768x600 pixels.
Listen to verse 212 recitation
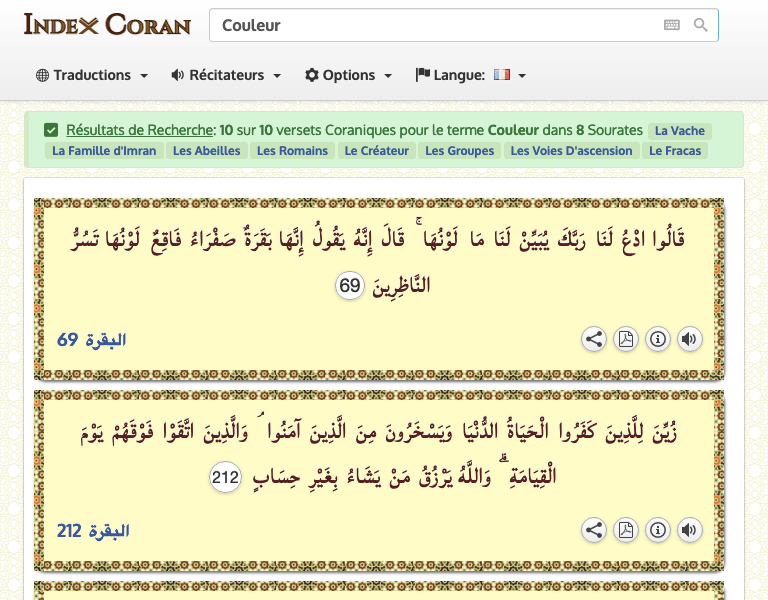(x=689, y=530)
